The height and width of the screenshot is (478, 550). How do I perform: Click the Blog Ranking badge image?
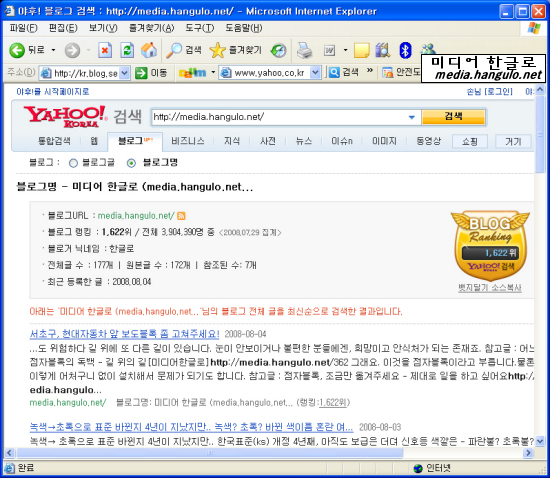490,245
